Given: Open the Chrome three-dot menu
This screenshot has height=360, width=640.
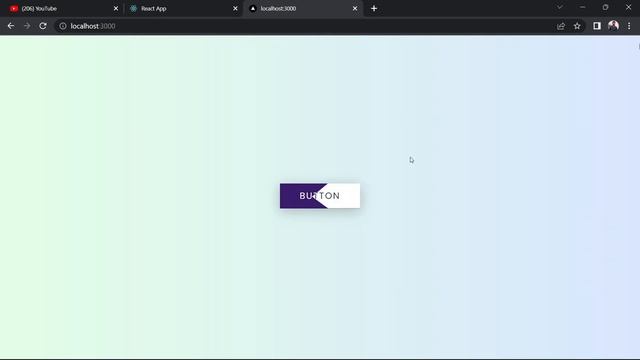Looking at the screenshot, I should 629,26.
